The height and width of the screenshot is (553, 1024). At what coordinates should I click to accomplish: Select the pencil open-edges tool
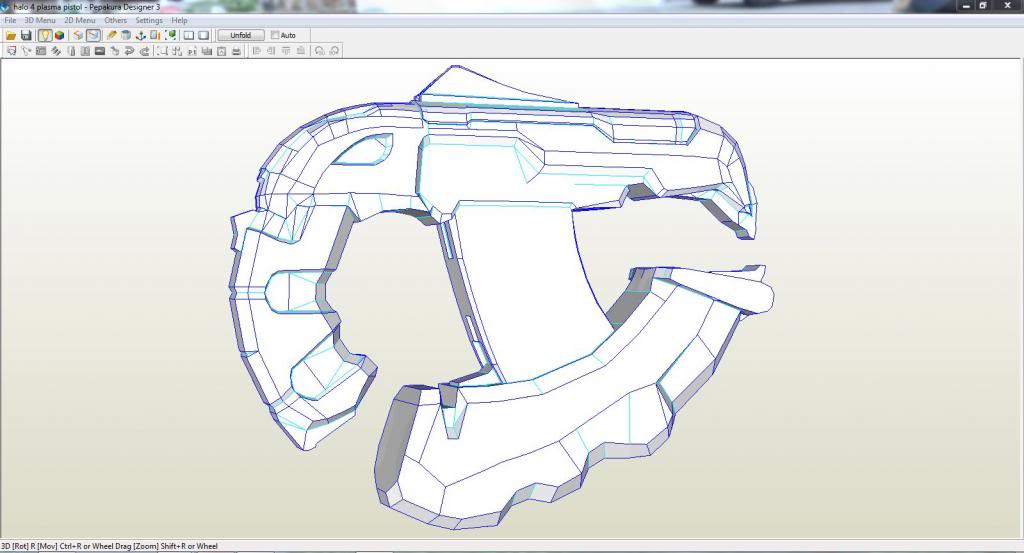pyautogui.click(x=112, y=35)
